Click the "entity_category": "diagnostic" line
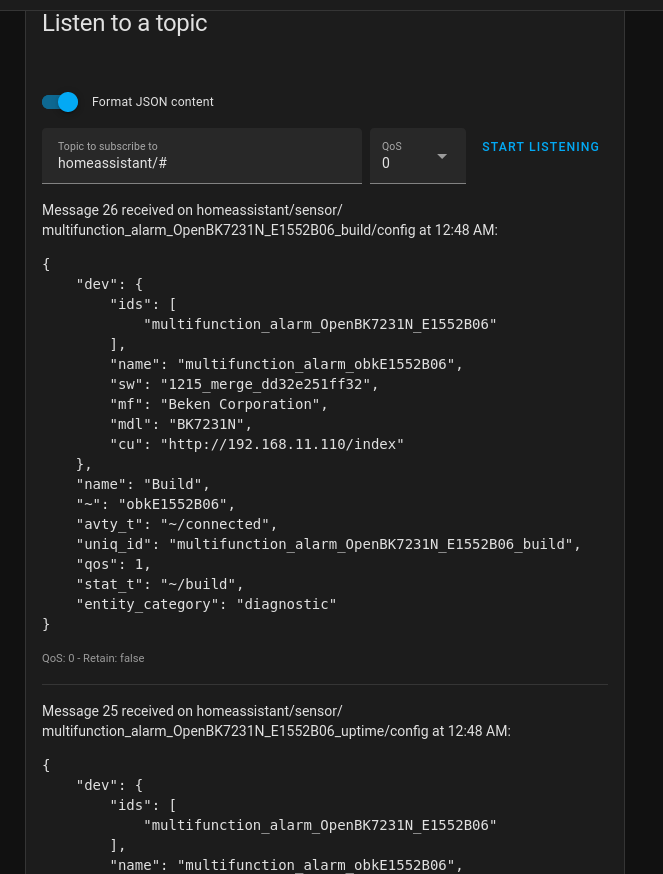Viewport: 663px width, 874px height. click(x=206, y=604)
